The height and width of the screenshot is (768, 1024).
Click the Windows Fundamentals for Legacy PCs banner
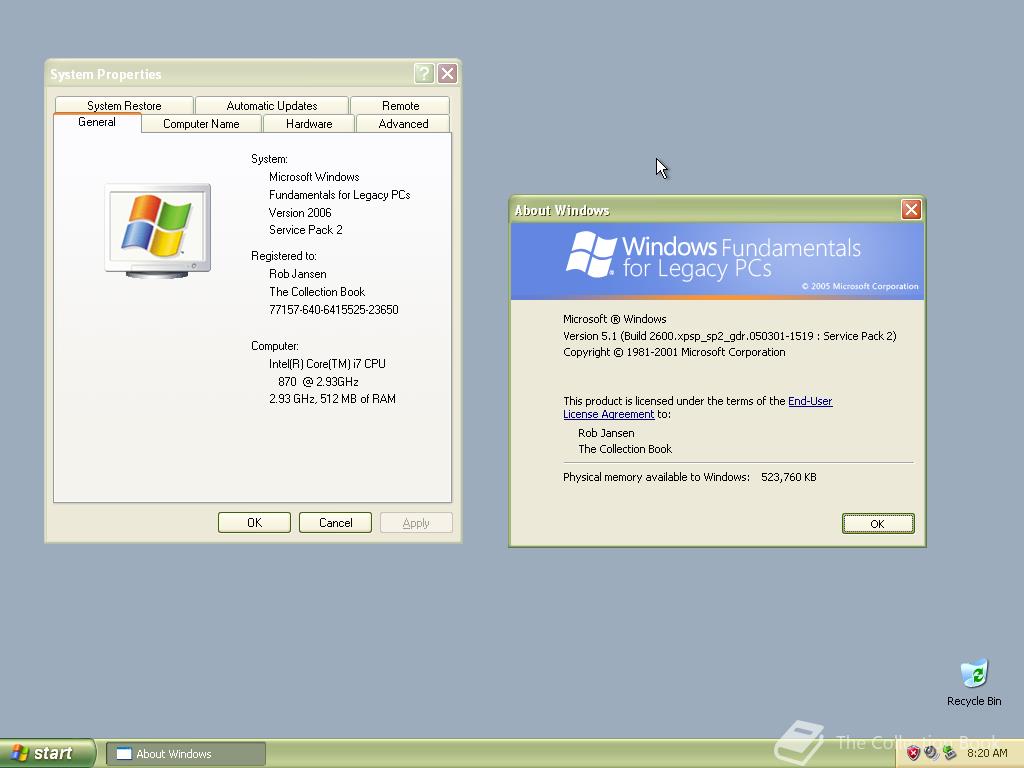717,261
